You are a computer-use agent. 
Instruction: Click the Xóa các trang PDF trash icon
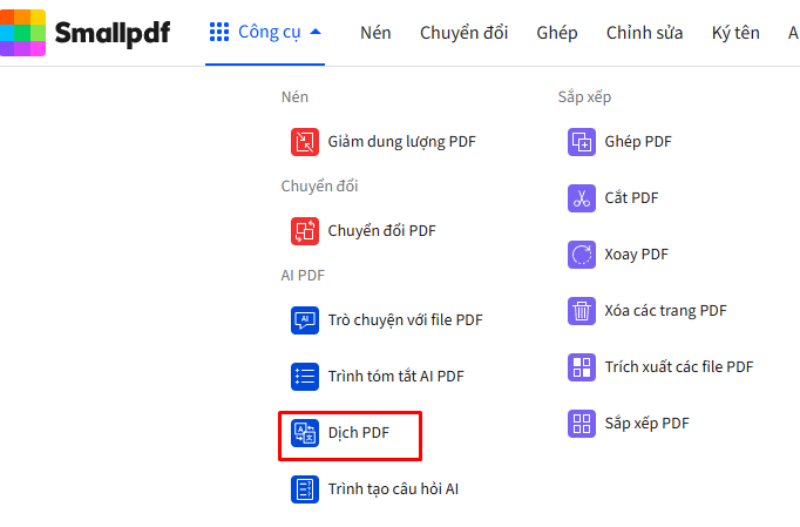582,311
